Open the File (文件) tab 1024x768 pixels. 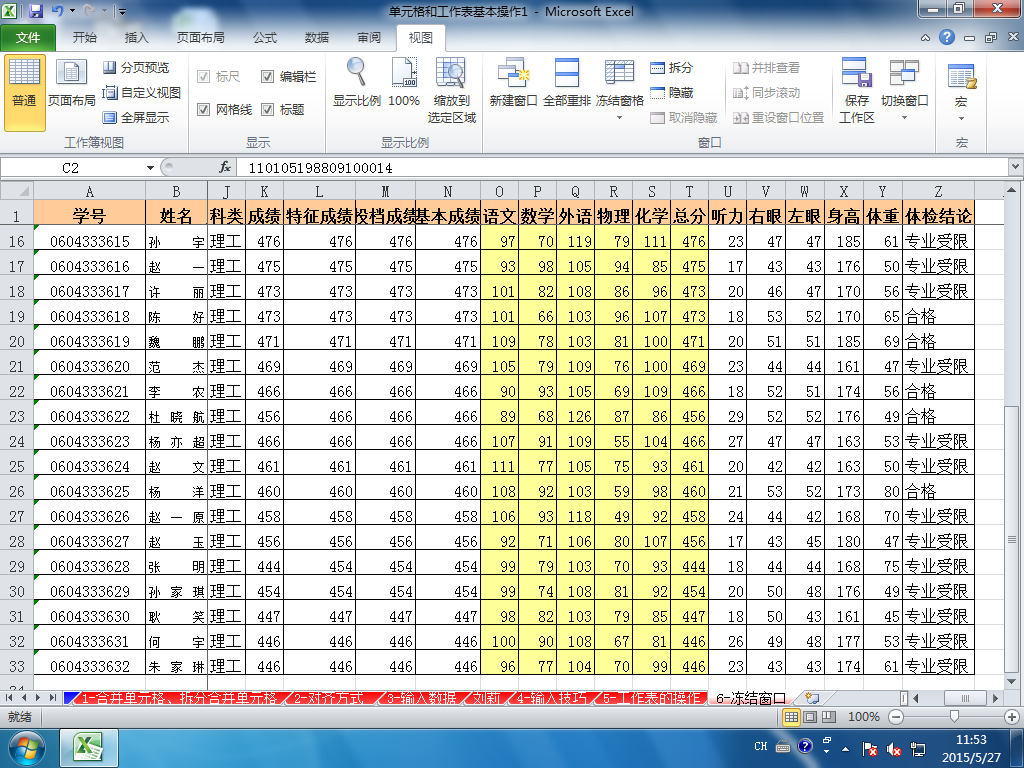(x=28, y=38)
